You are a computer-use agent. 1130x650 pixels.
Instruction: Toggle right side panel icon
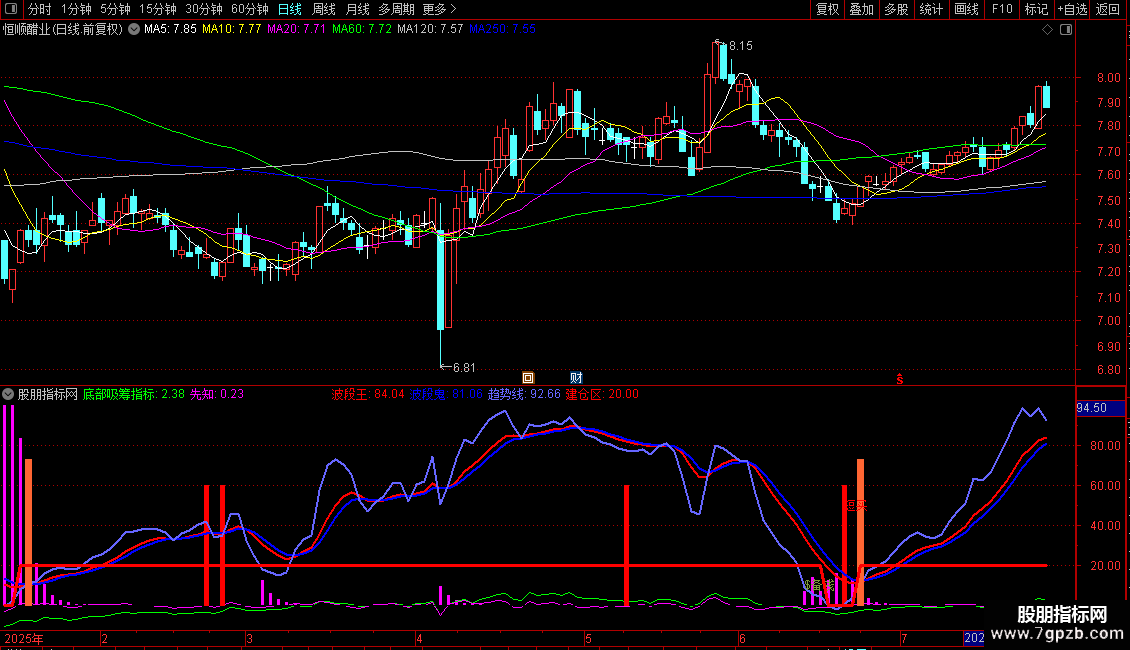(1066, 30)
